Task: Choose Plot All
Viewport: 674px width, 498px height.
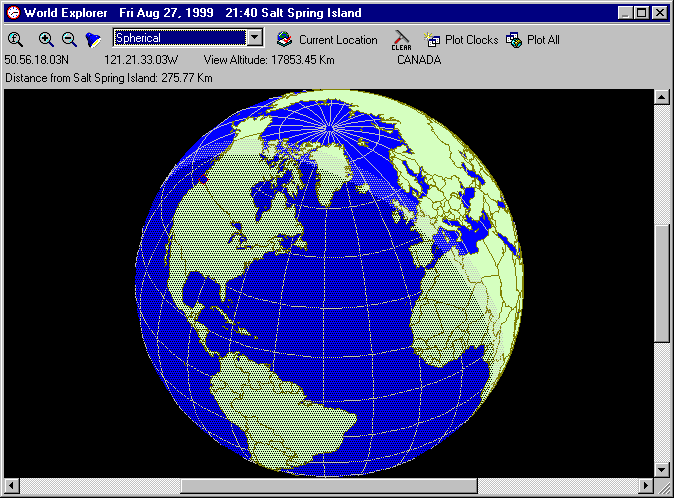Action: pyautogui.click(x=543, y=40)
